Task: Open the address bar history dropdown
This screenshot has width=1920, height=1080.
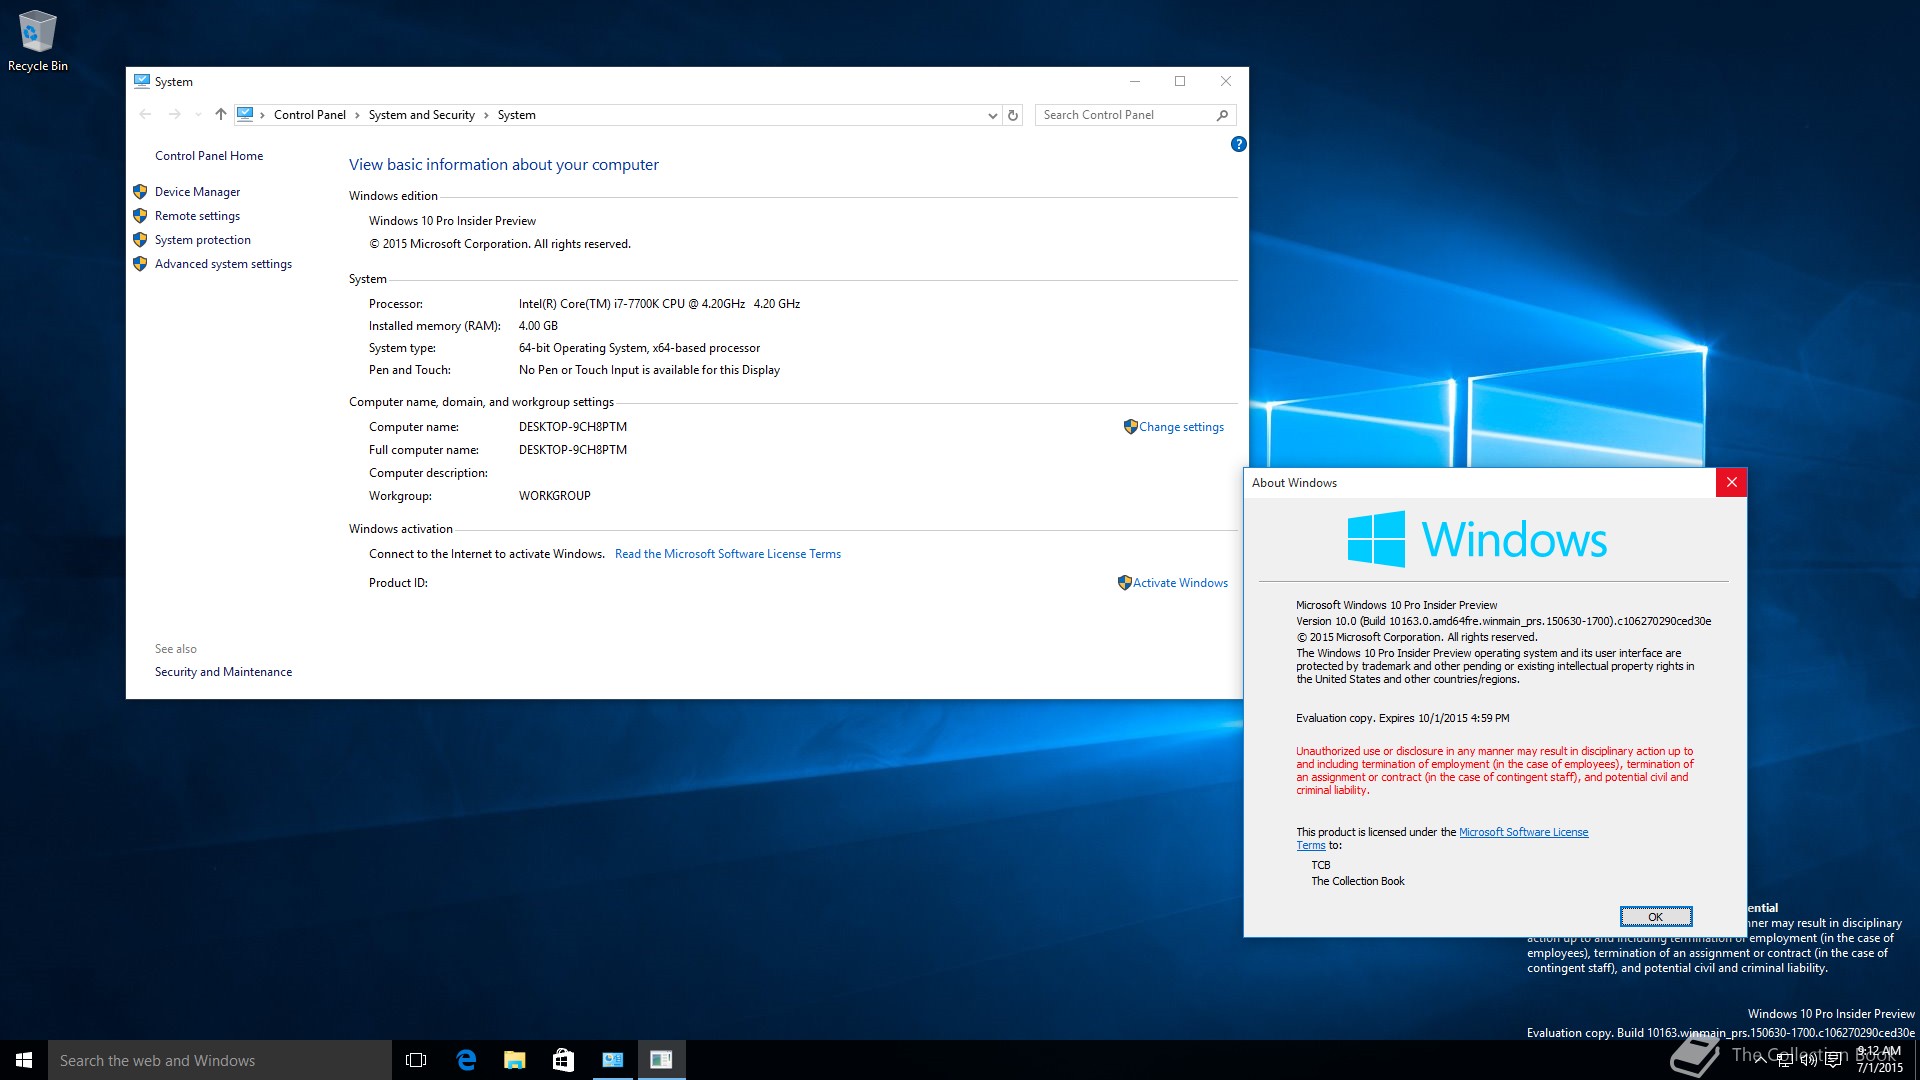Action: [992, 115]
